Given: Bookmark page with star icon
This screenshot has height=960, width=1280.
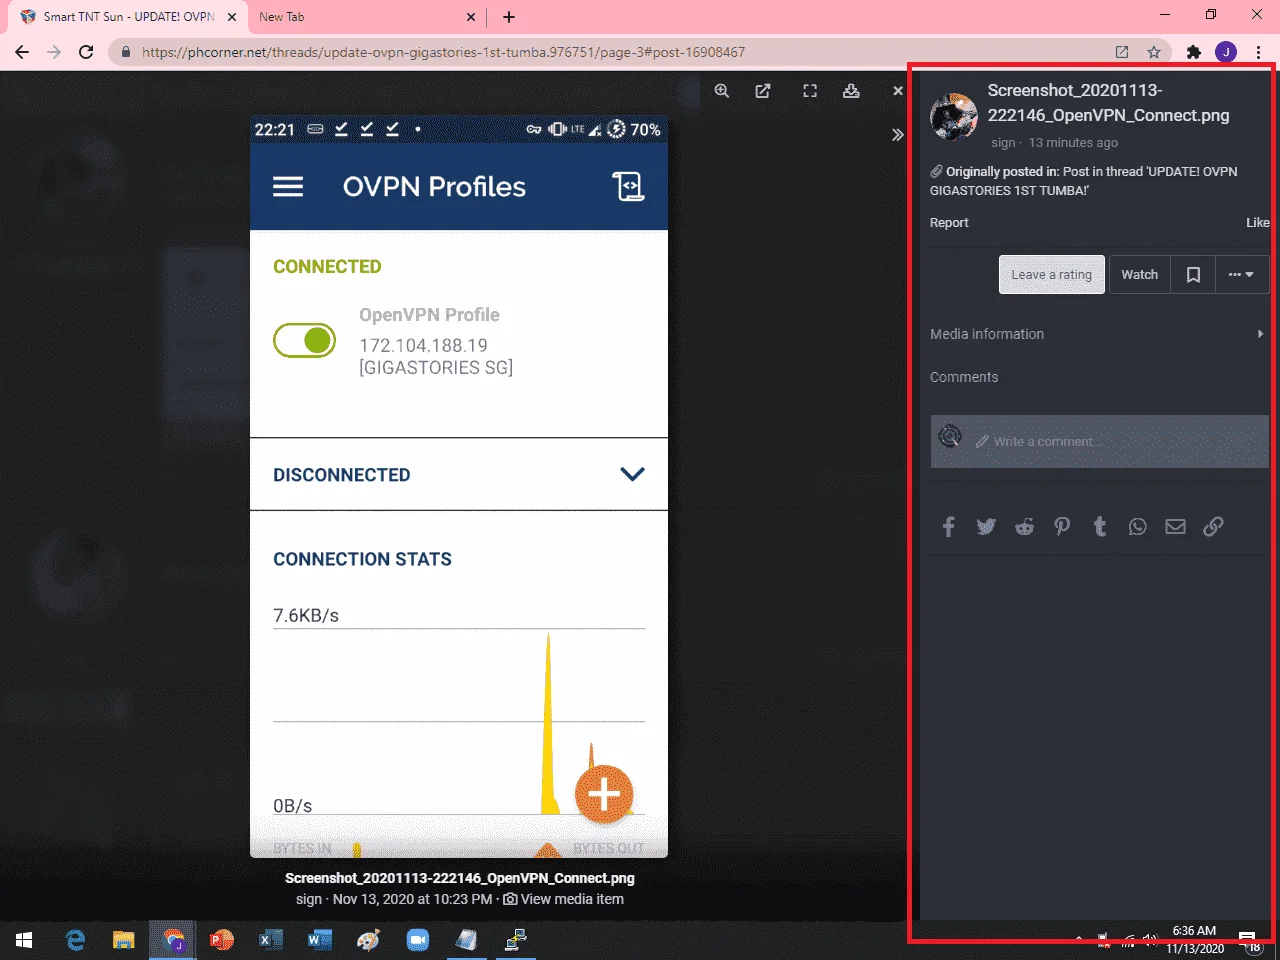Looking at the screenshot, I should click(1154, 52).
